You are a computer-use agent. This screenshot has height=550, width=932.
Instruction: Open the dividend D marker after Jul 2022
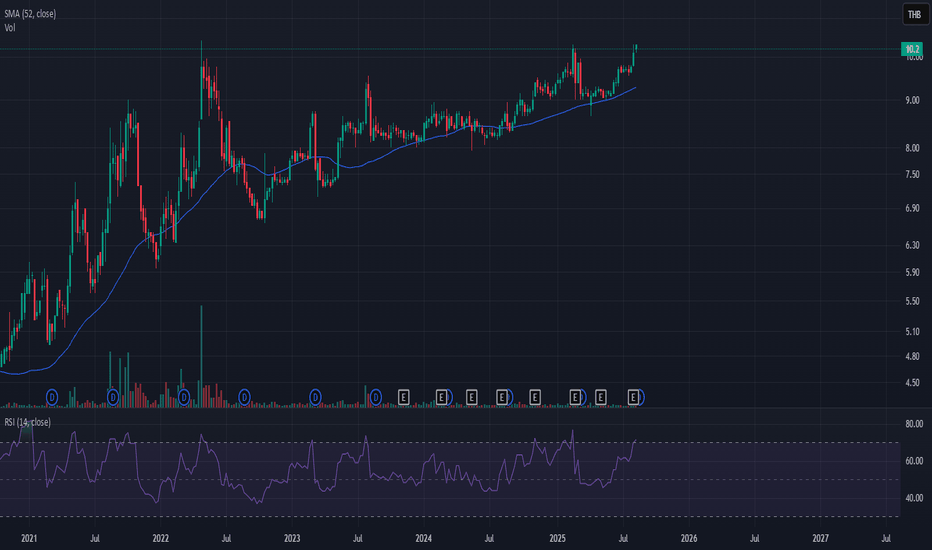[x=244, y=397]
